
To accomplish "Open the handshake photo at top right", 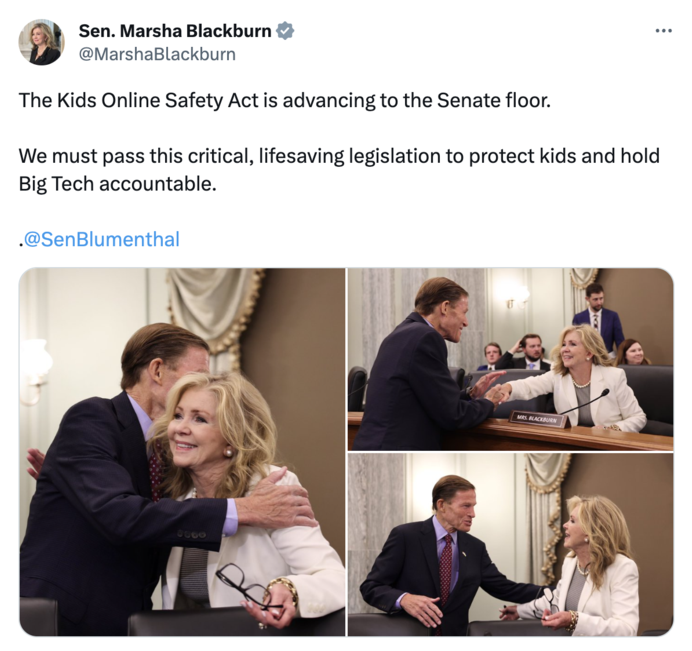I will pyautogui.click(x=511, y=359).
